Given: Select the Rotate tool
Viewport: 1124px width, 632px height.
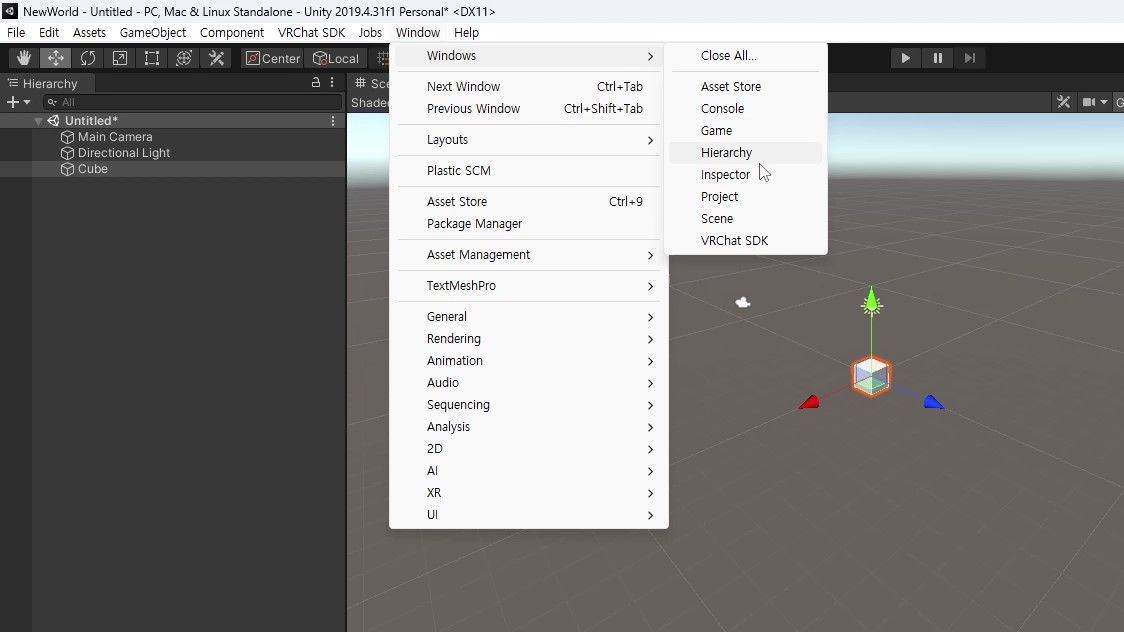Looking at the screenshot, I should 87,58.
